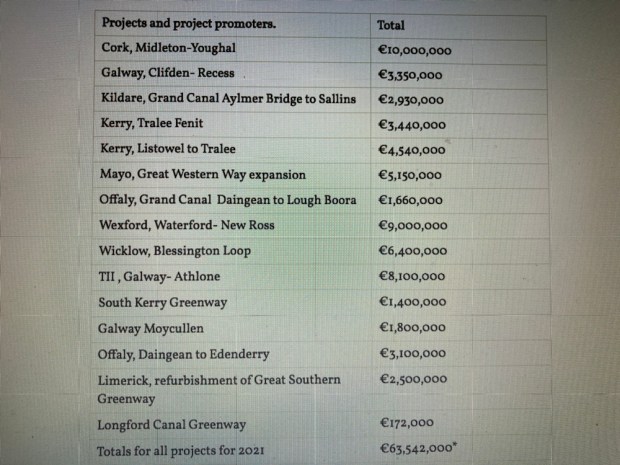This screenshot has width=620, height=465.
Task: Click the €63,542,000 totals amount
Action: pyautogui.click(x=416, y=451)
